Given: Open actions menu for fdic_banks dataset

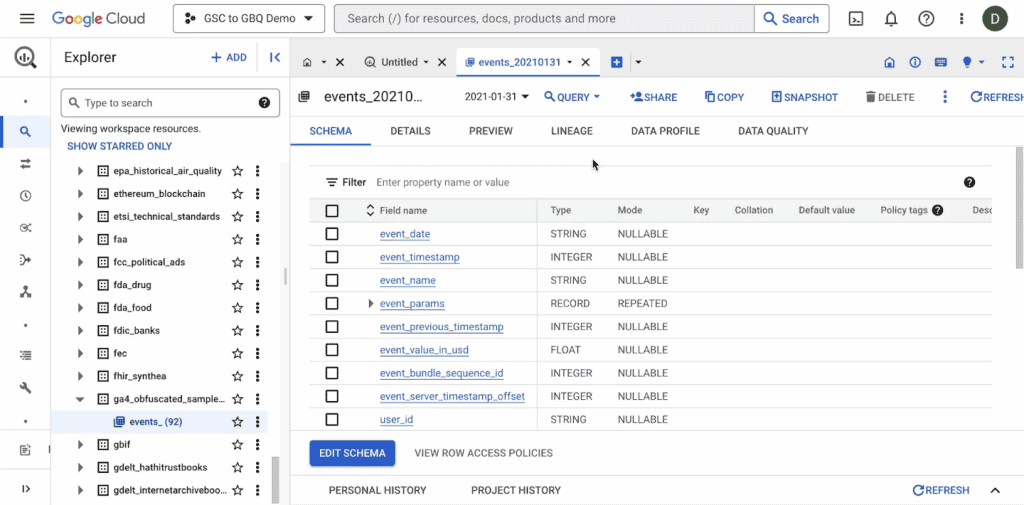Looking at the screenshot, I should (x=258, y=331).
